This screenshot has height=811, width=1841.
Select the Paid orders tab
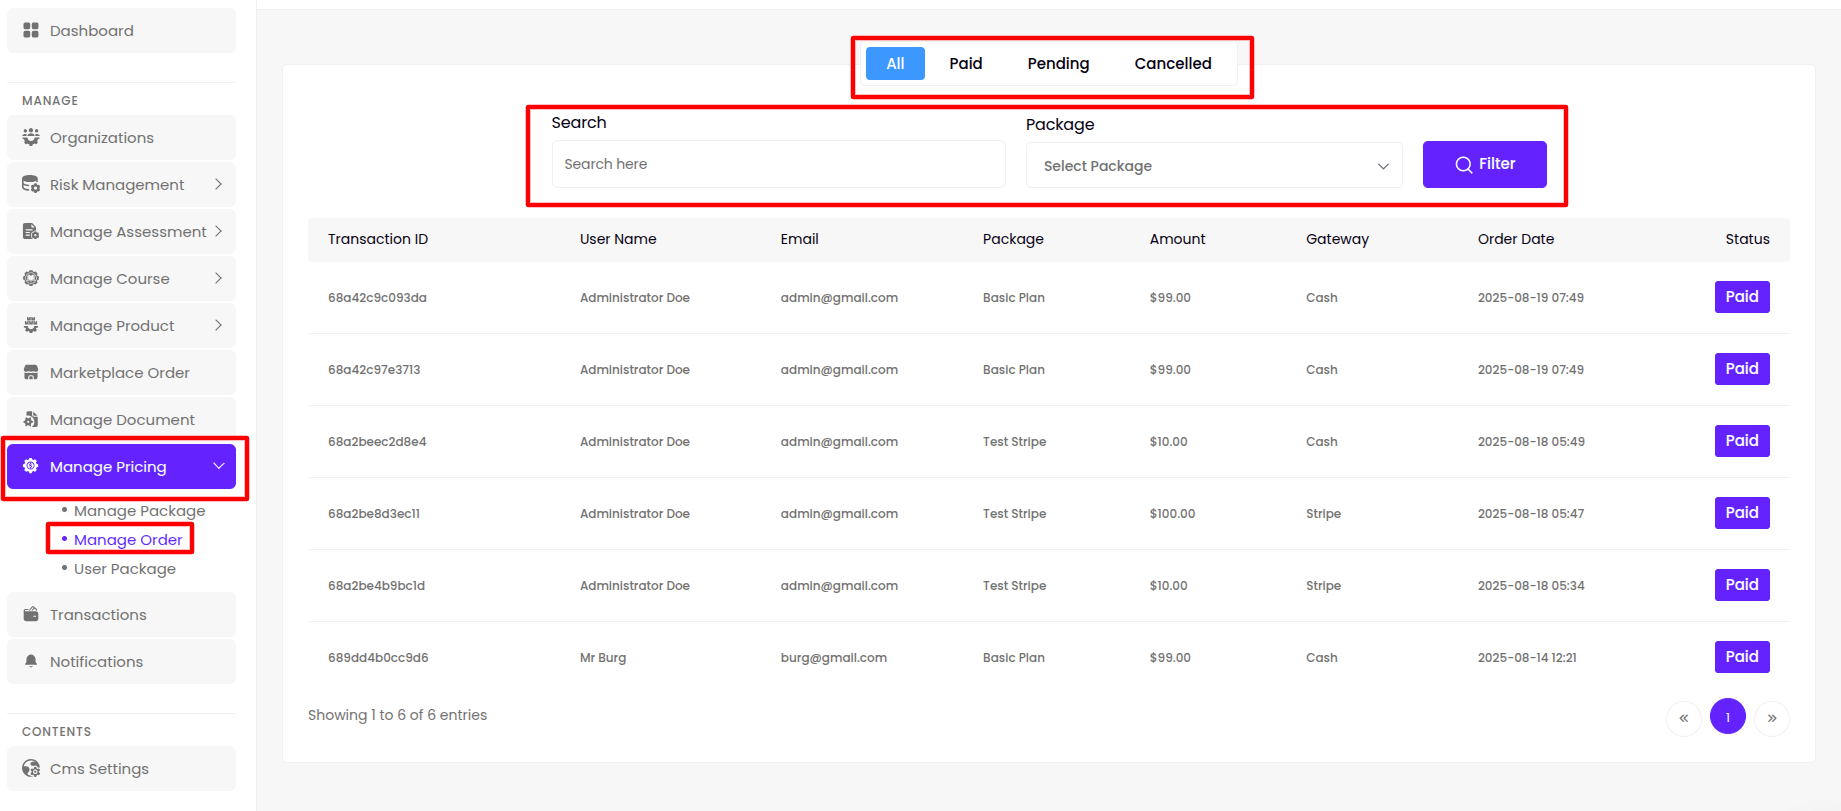[x=965, y=63]
